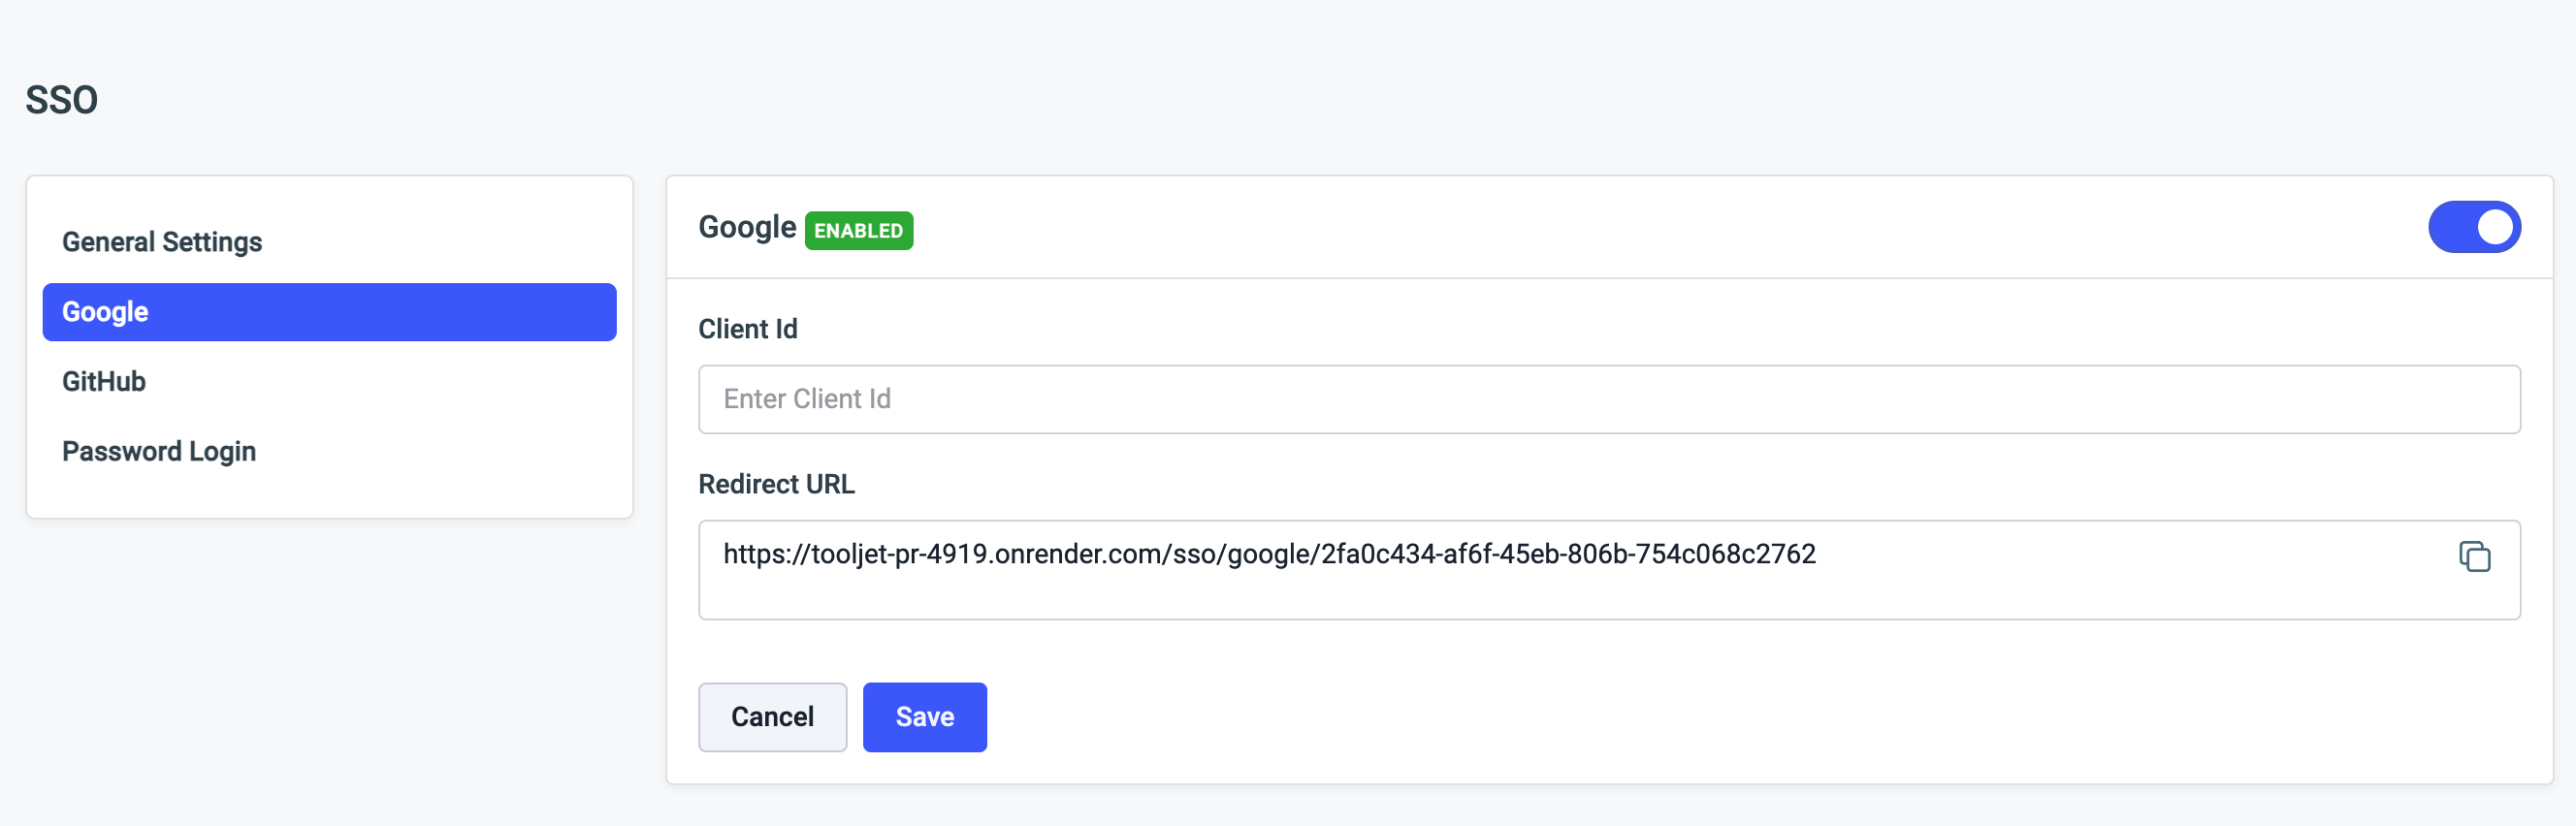
Task: Click the overlapping-squares icon beside the URL
Action: 2474,556
